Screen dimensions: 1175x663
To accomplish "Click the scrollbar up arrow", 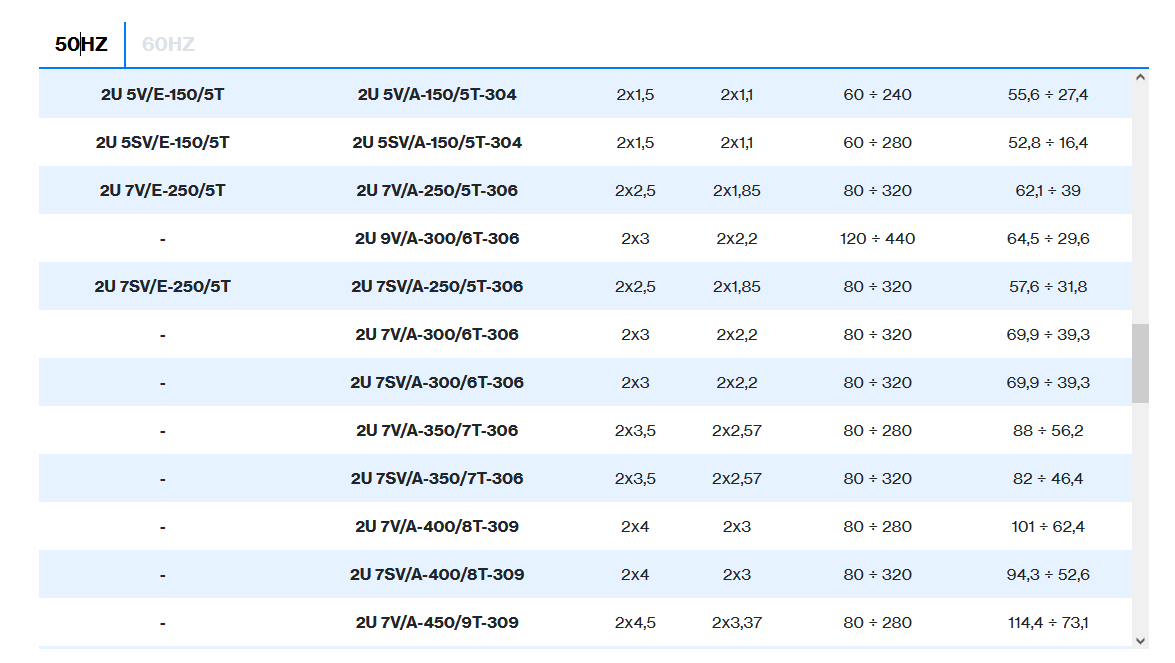I will point(1140,77).
